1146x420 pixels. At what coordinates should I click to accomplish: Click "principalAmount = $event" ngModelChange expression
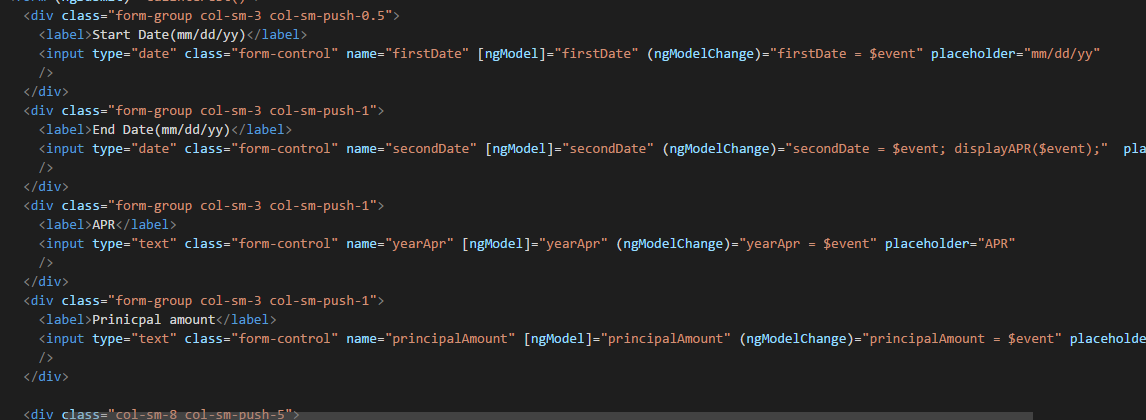tap(961, 338)
